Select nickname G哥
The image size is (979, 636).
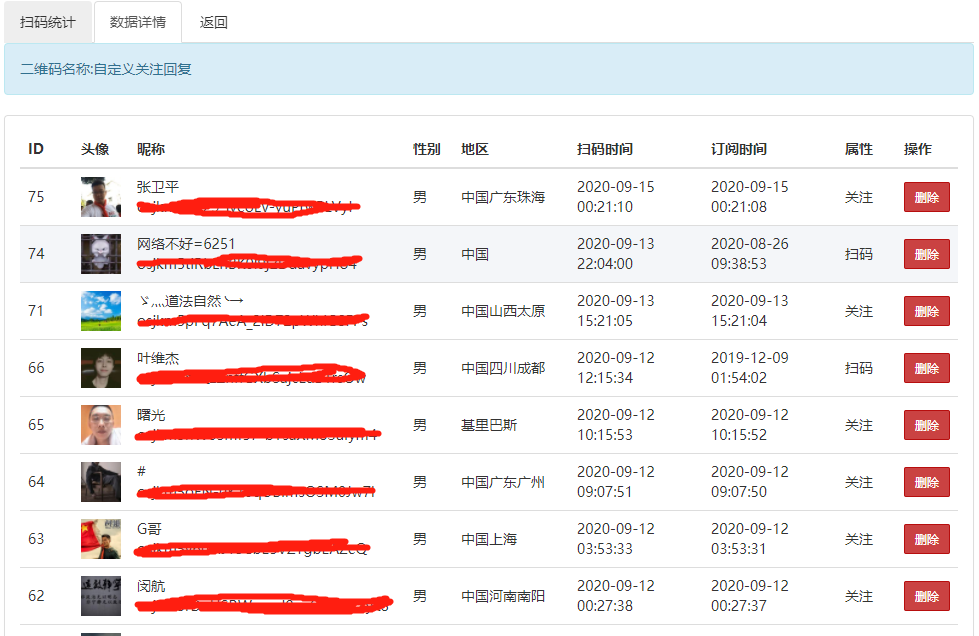pyautogui.click(x=149, y=529)
